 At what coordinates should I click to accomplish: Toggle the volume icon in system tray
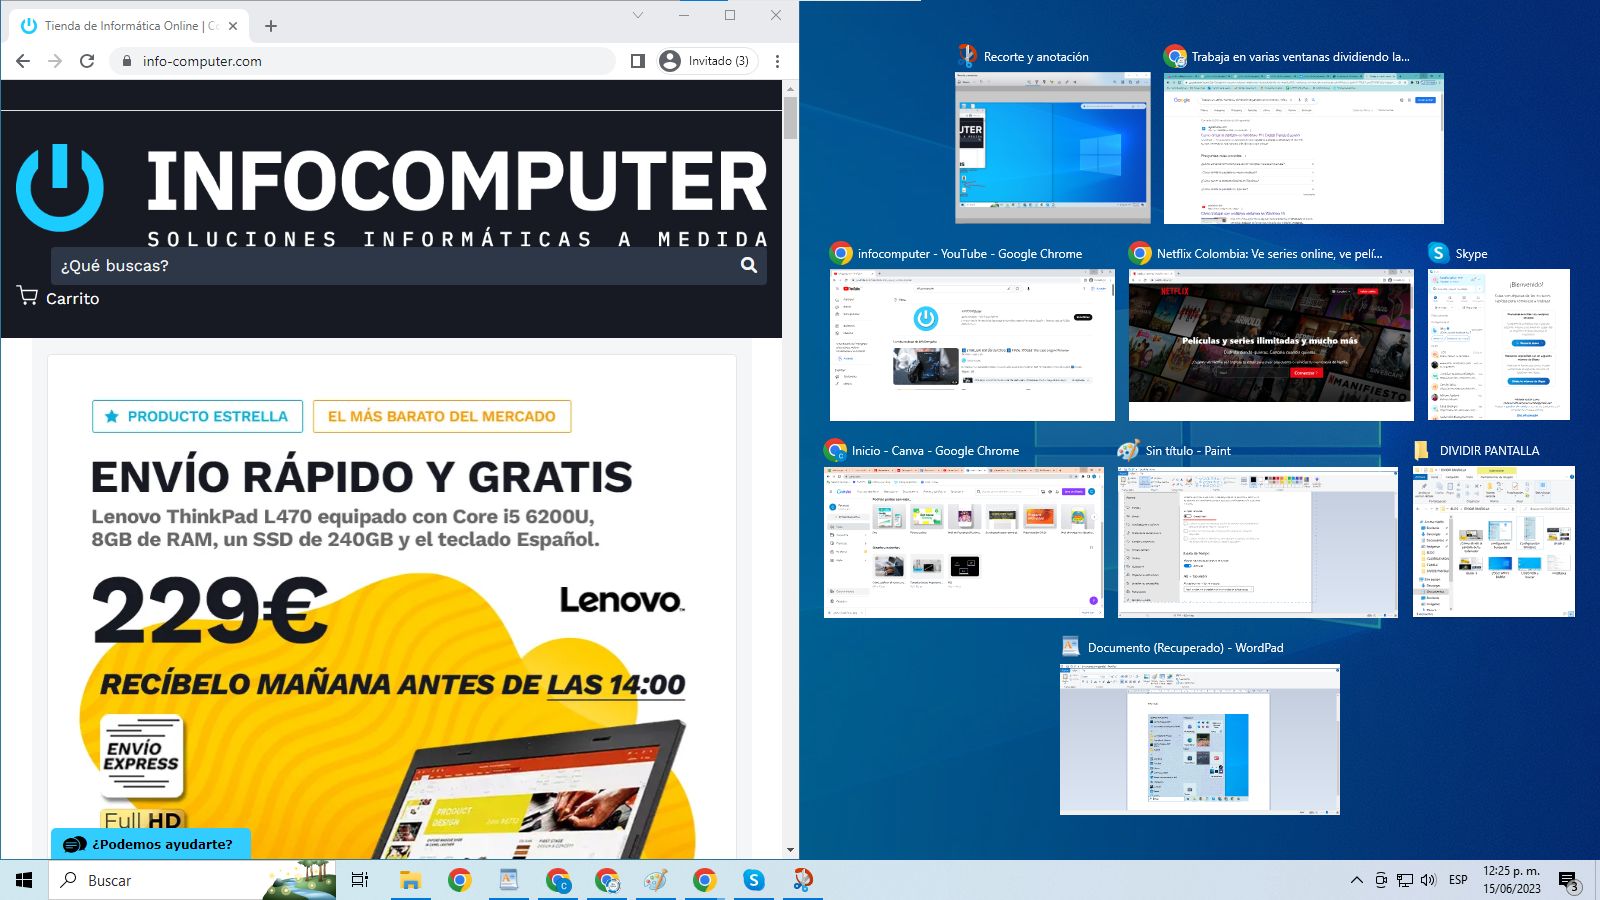pos(1427,881)
